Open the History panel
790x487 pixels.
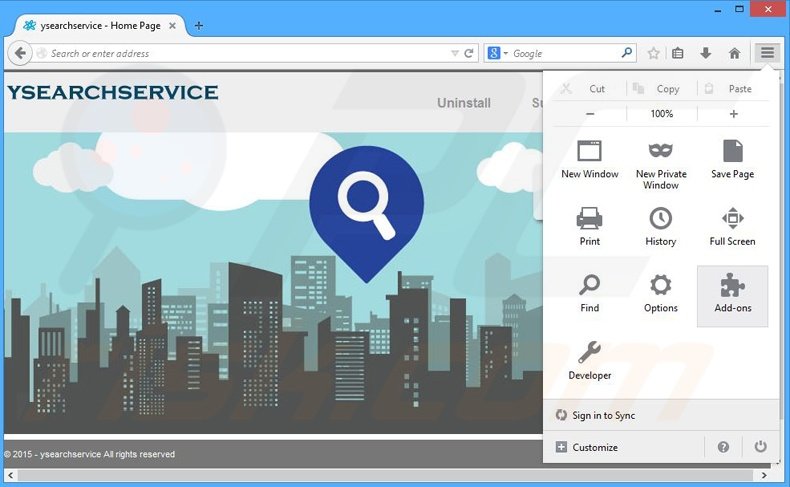661,227
